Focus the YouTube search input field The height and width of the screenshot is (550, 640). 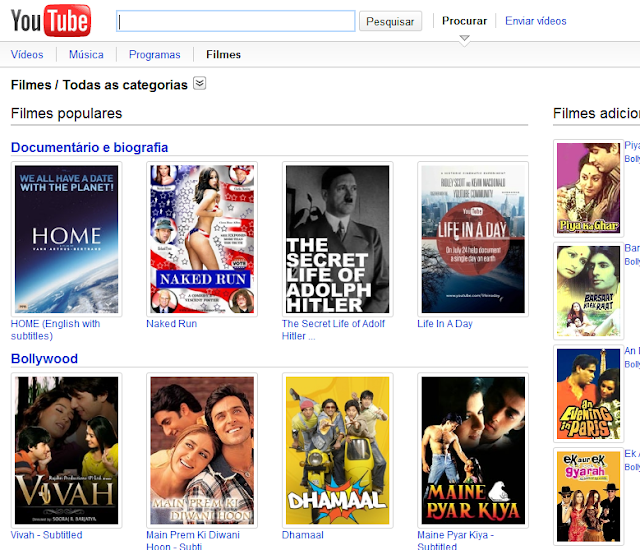pos(236,21)
